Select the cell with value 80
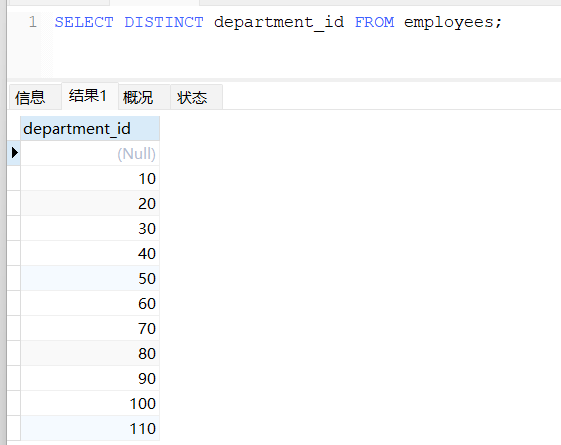Screen dimensions: 561x445 point(90,353)
